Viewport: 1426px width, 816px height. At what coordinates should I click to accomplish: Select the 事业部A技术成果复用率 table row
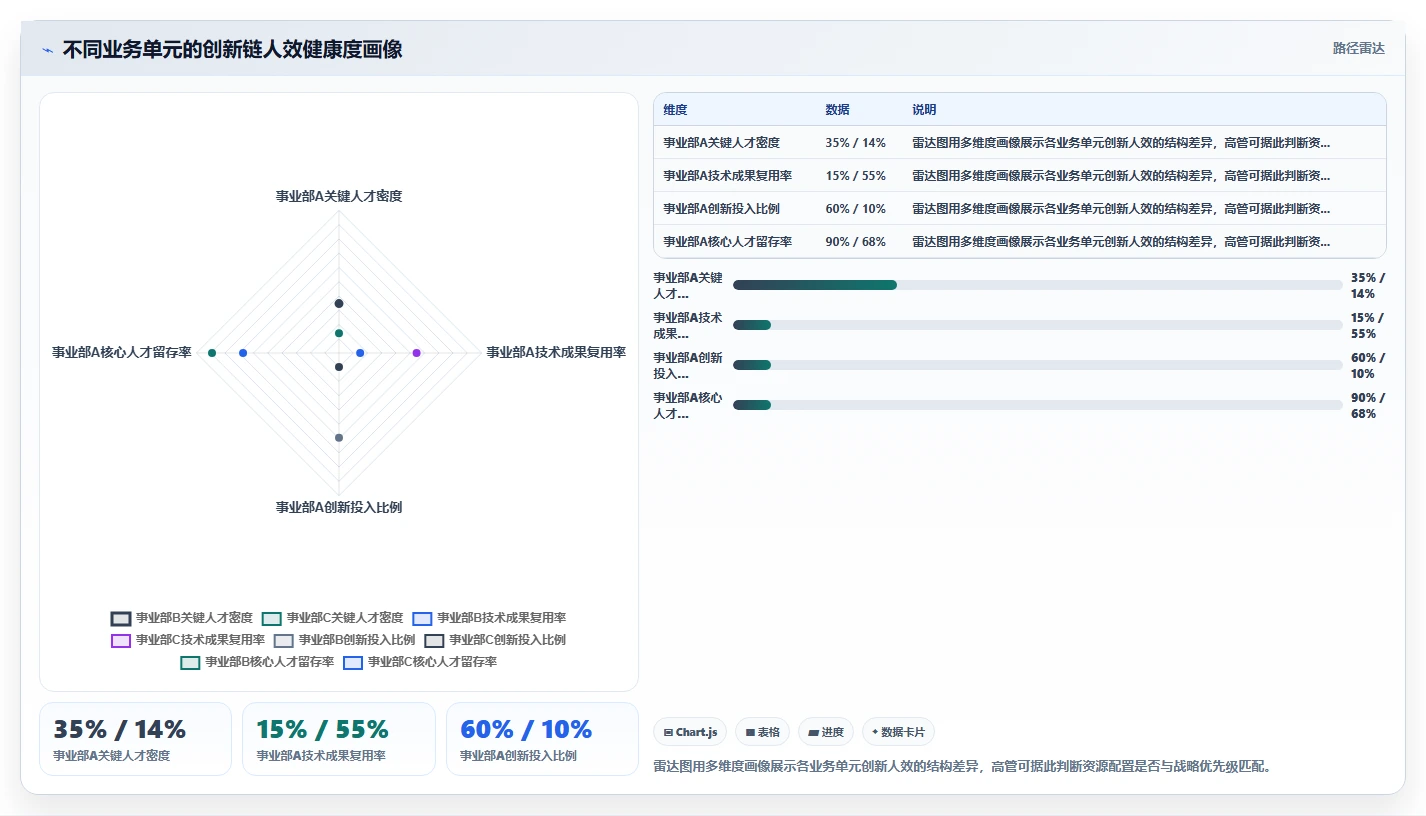(x=1019, y=175)
